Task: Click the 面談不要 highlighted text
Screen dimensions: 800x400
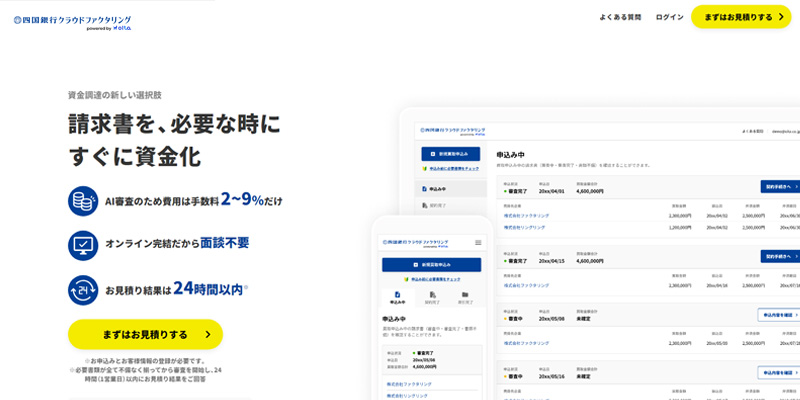Action: pos(224,243)
